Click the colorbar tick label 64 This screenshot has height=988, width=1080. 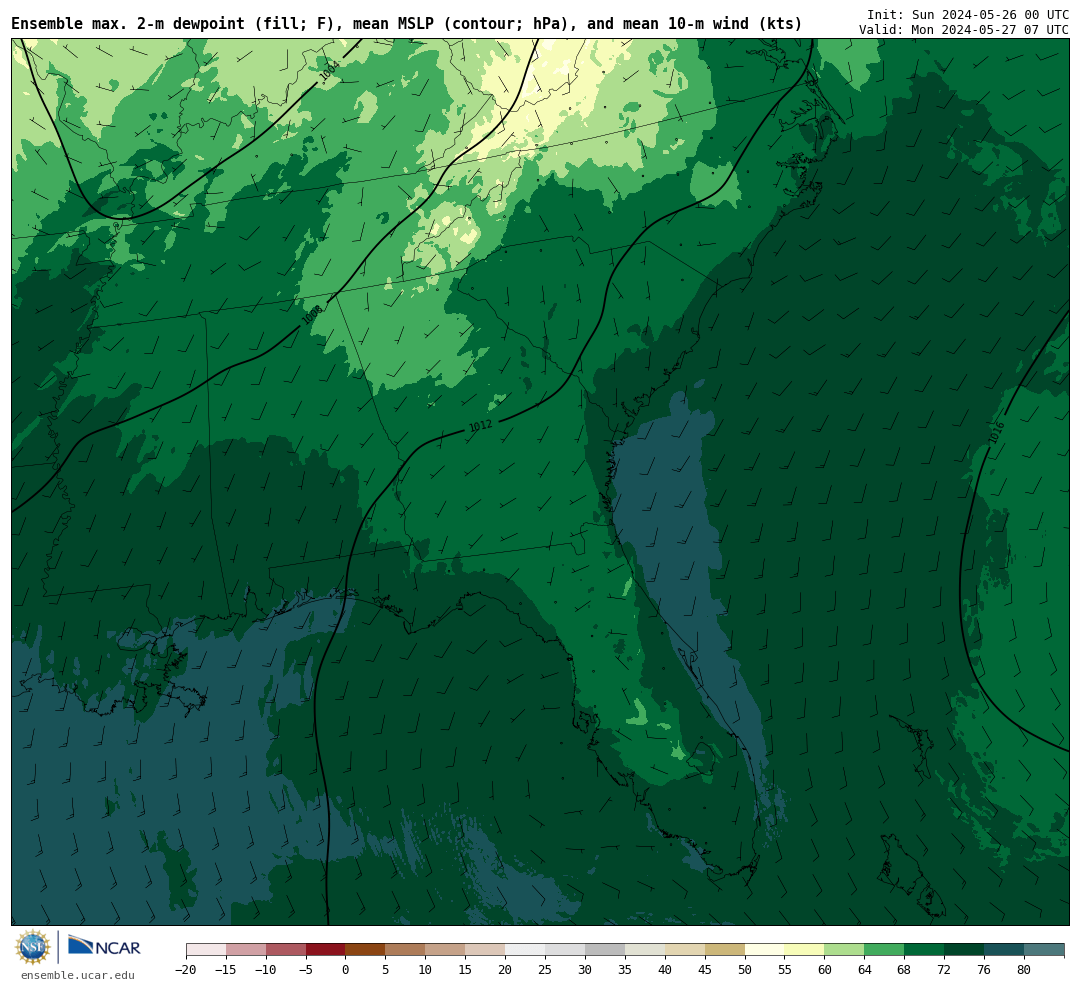pos(864,970)
